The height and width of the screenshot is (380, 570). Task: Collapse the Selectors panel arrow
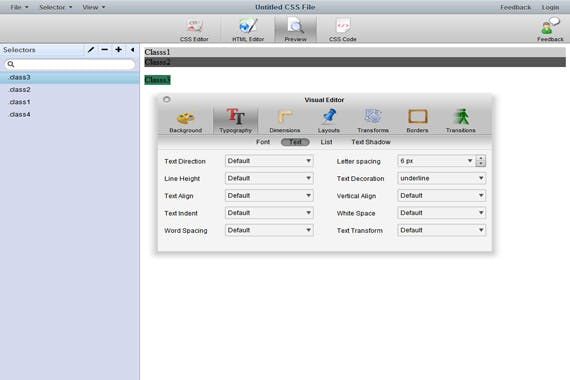132,49
